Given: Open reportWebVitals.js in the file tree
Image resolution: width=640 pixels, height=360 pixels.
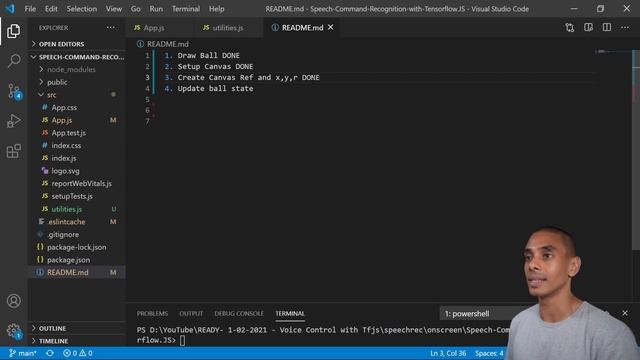Looking at the screenshot, I should [81, 183].
